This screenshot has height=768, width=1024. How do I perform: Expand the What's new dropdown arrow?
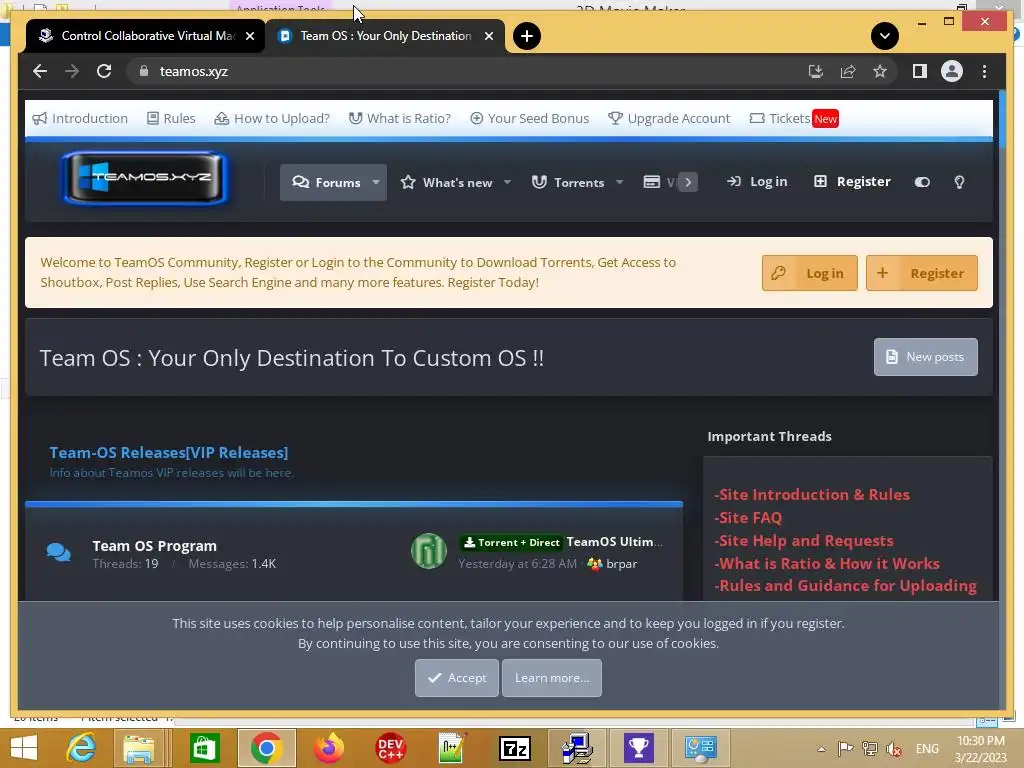pos(507,182)
